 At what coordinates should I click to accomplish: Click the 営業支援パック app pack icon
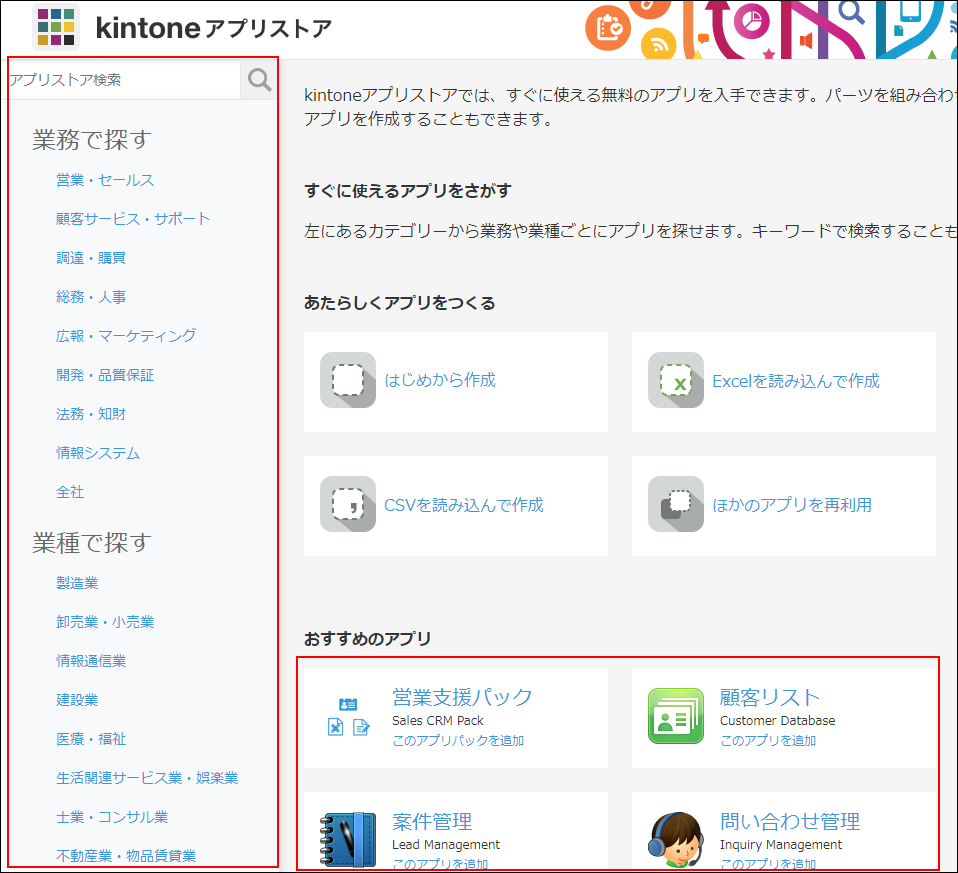348,716
